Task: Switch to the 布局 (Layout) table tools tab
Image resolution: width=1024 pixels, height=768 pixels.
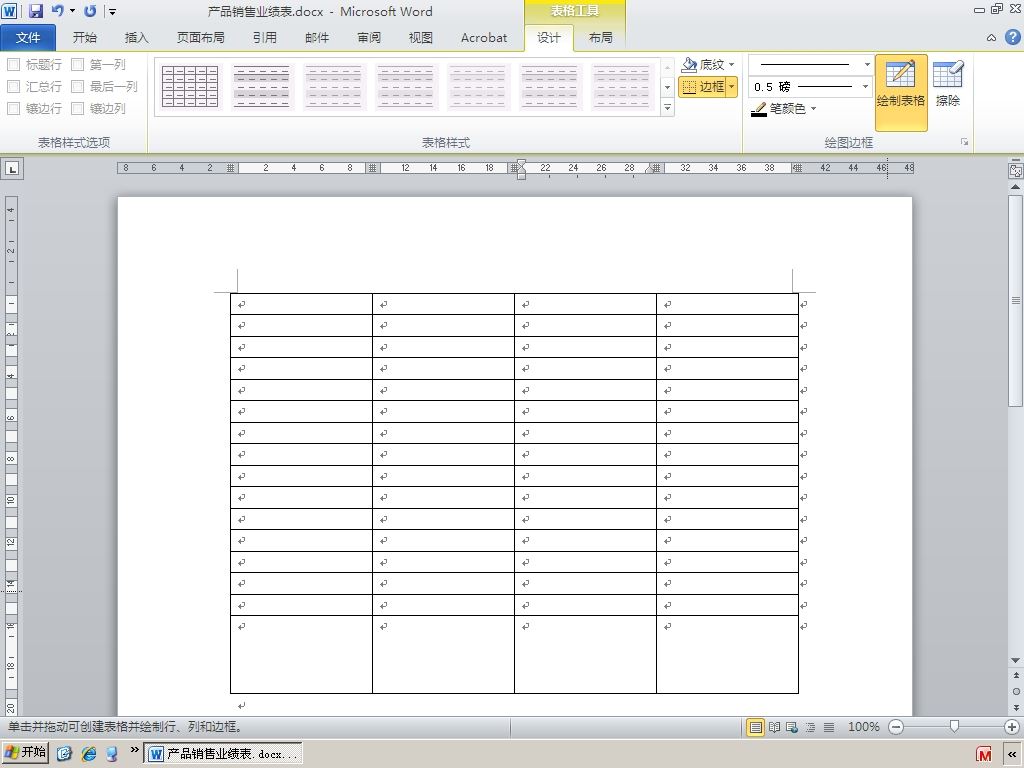Action: click(x=600, y=37)
